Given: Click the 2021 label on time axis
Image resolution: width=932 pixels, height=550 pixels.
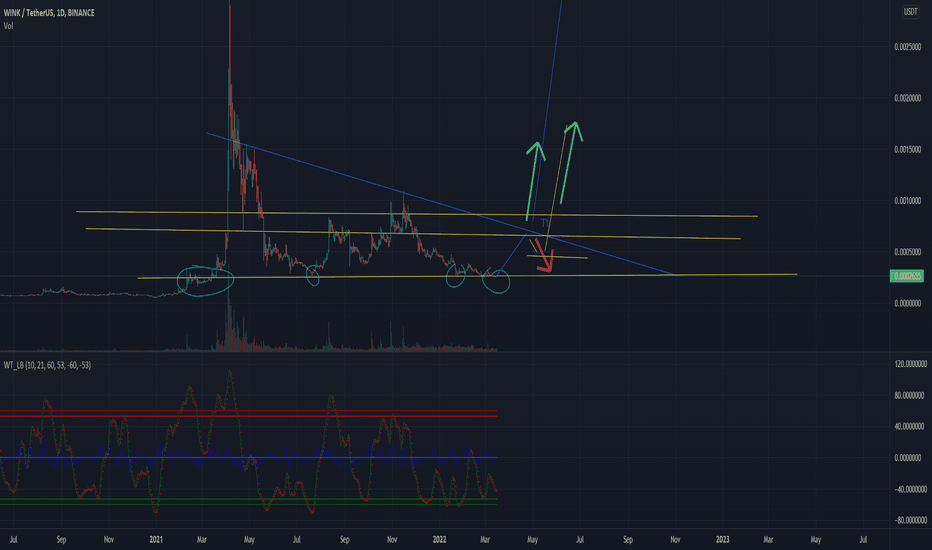Looking at the screenshot, I should click(156, 540).
